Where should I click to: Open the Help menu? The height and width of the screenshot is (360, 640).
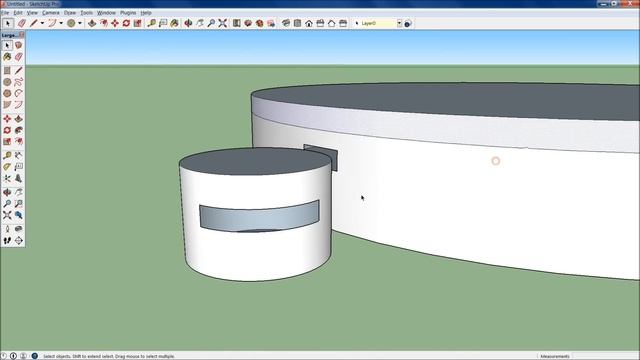(x=146, y=13)
